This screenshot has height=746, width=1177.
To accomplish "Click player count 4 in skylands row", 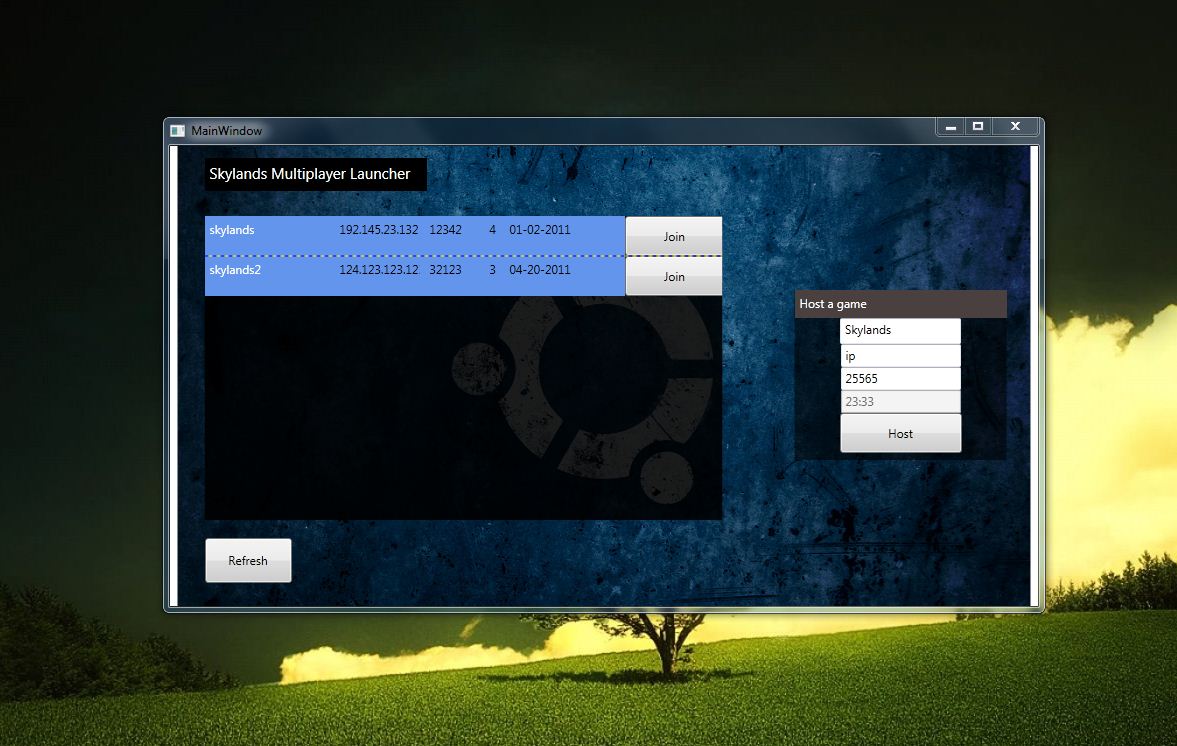I will 492,230.
